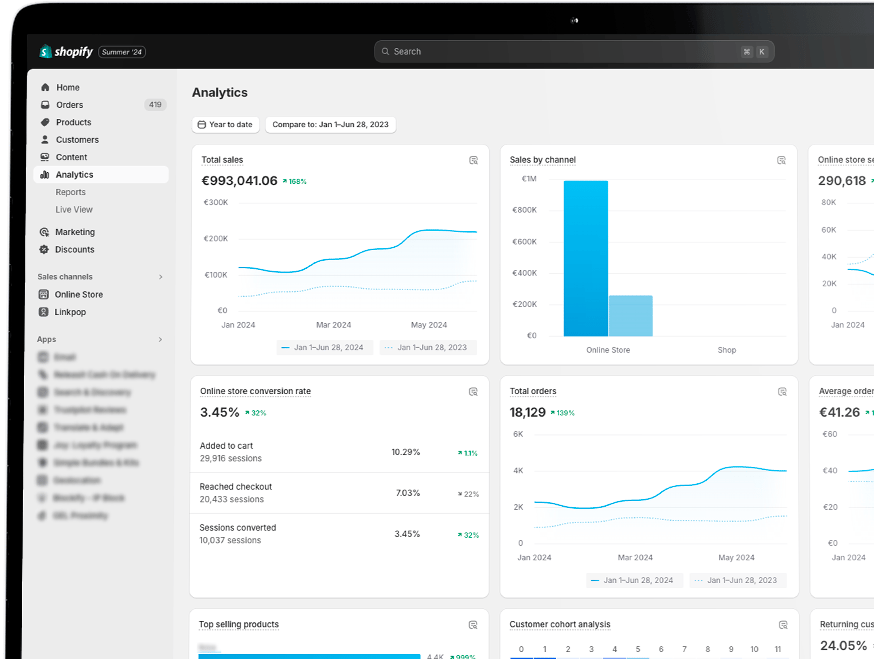The height and width of the screenshot is (659, 874).
Task: Expand the Apps section chevron
Action: 161,340
